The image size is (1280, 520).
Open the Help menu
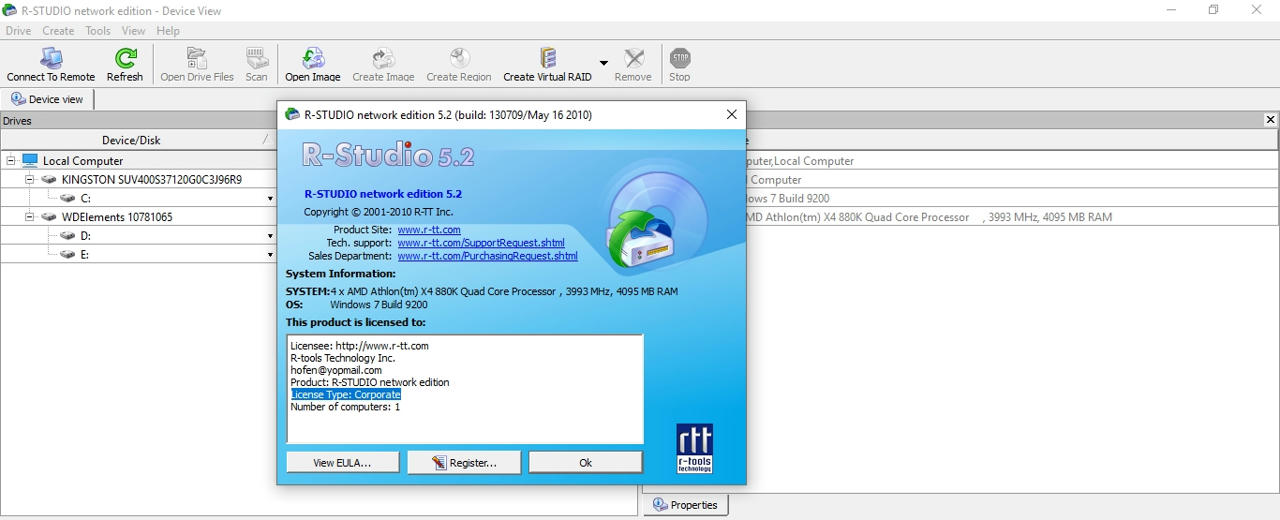coord(168,31)
